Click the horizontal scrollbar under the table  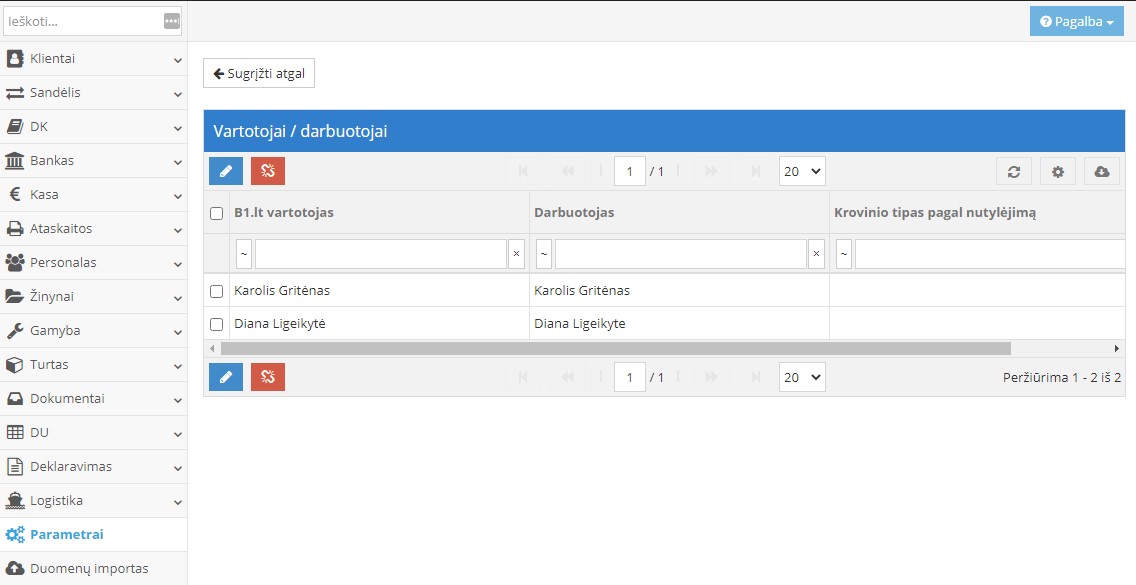[x=615, y=348]
